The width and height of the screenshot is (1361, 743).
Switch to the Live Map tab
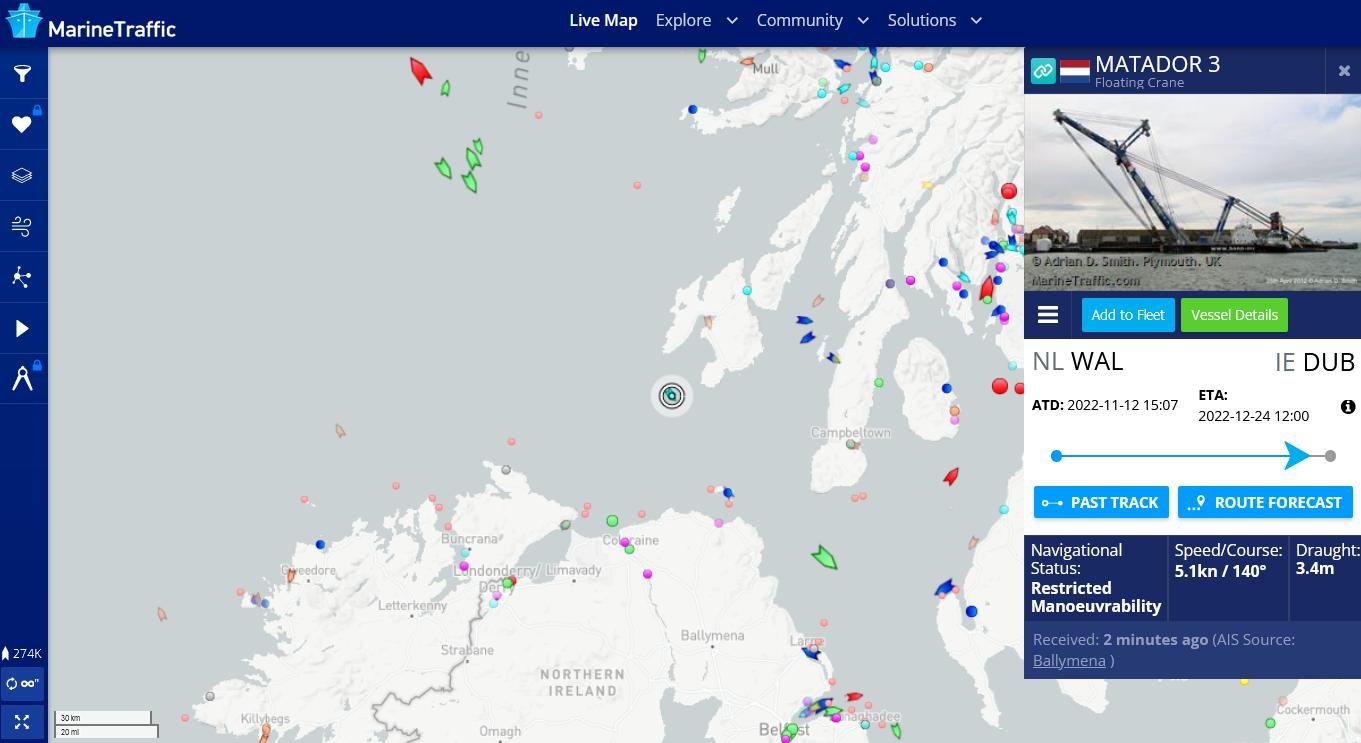(603, 20)
